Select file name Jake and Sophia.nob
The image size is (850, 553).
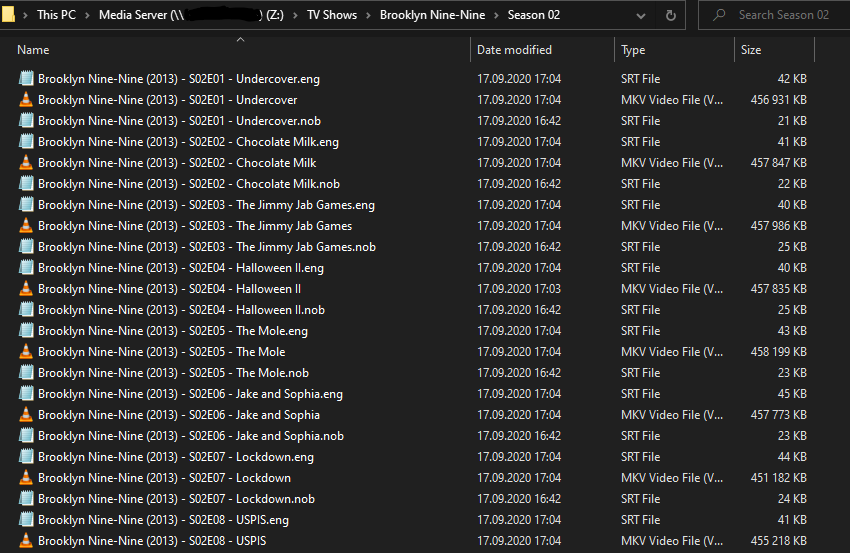click(x=191, y=436)
